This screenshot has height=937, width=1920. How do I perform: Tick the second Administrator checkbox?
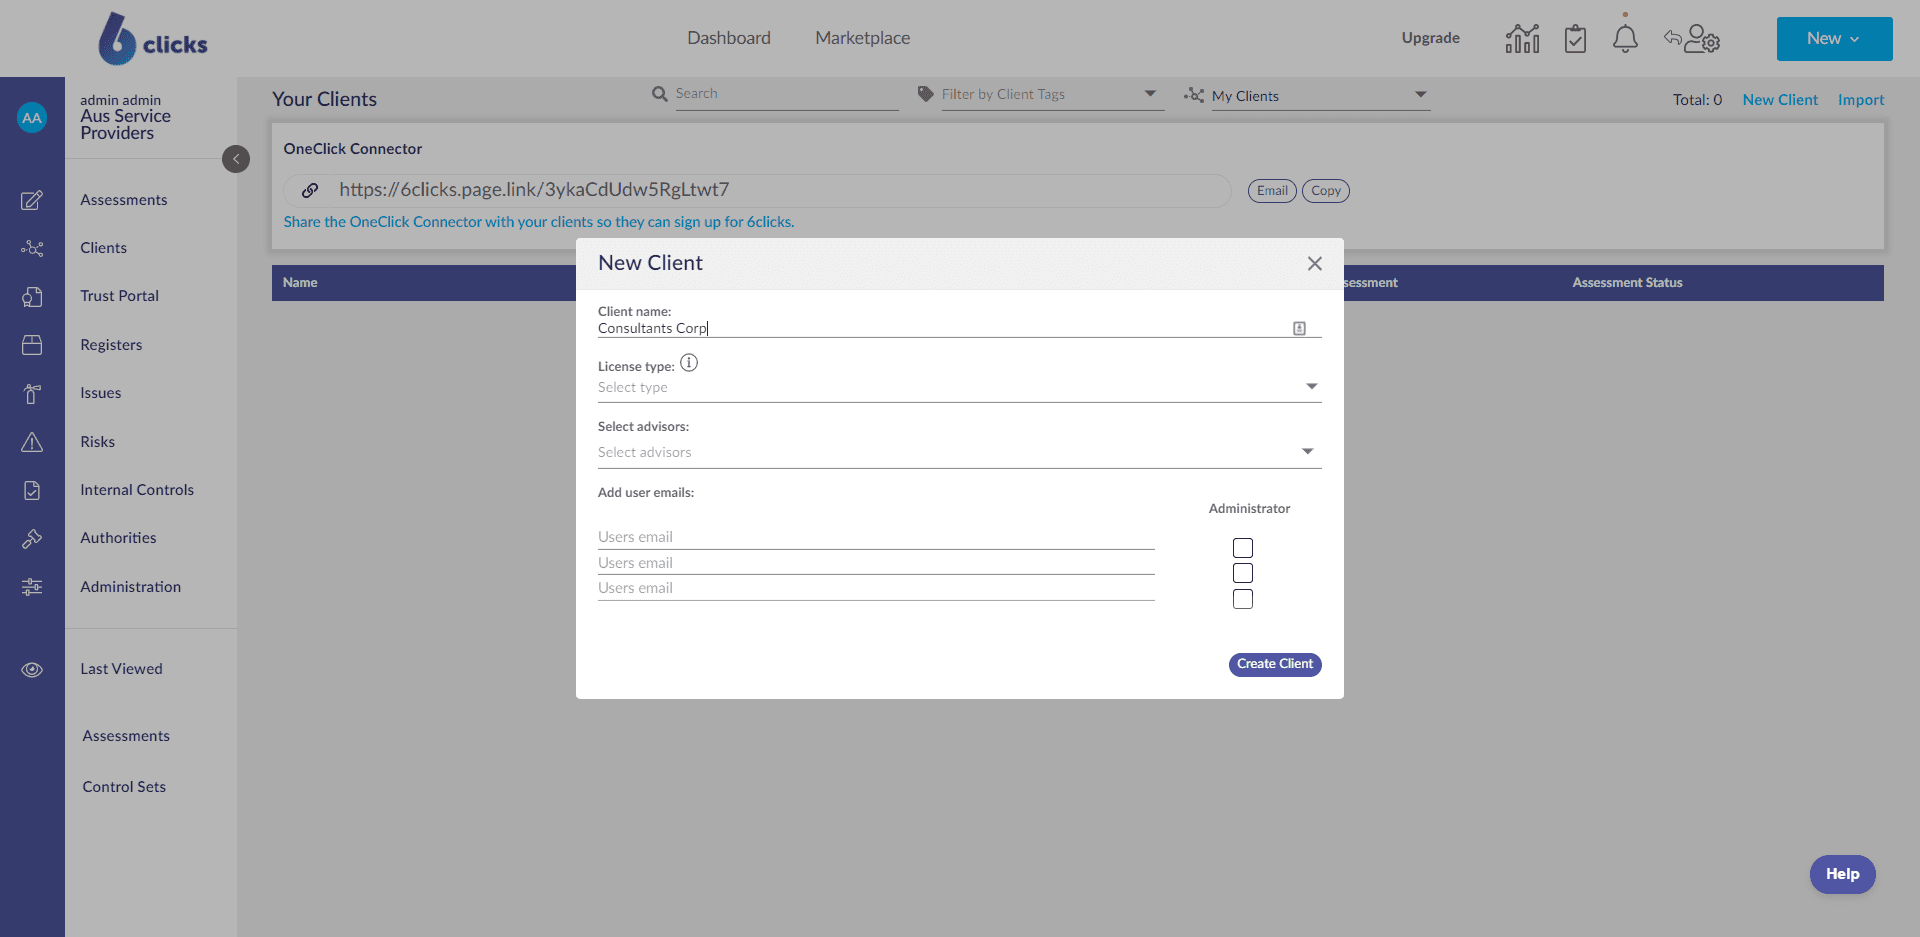(x=1243, y=573)
